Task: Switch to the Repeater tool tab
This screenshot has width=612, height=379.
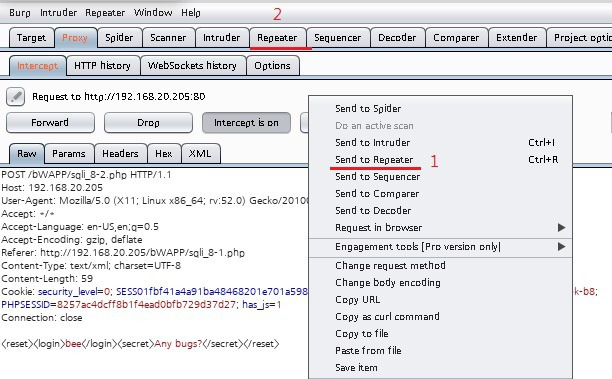Action: coord(277,37)
